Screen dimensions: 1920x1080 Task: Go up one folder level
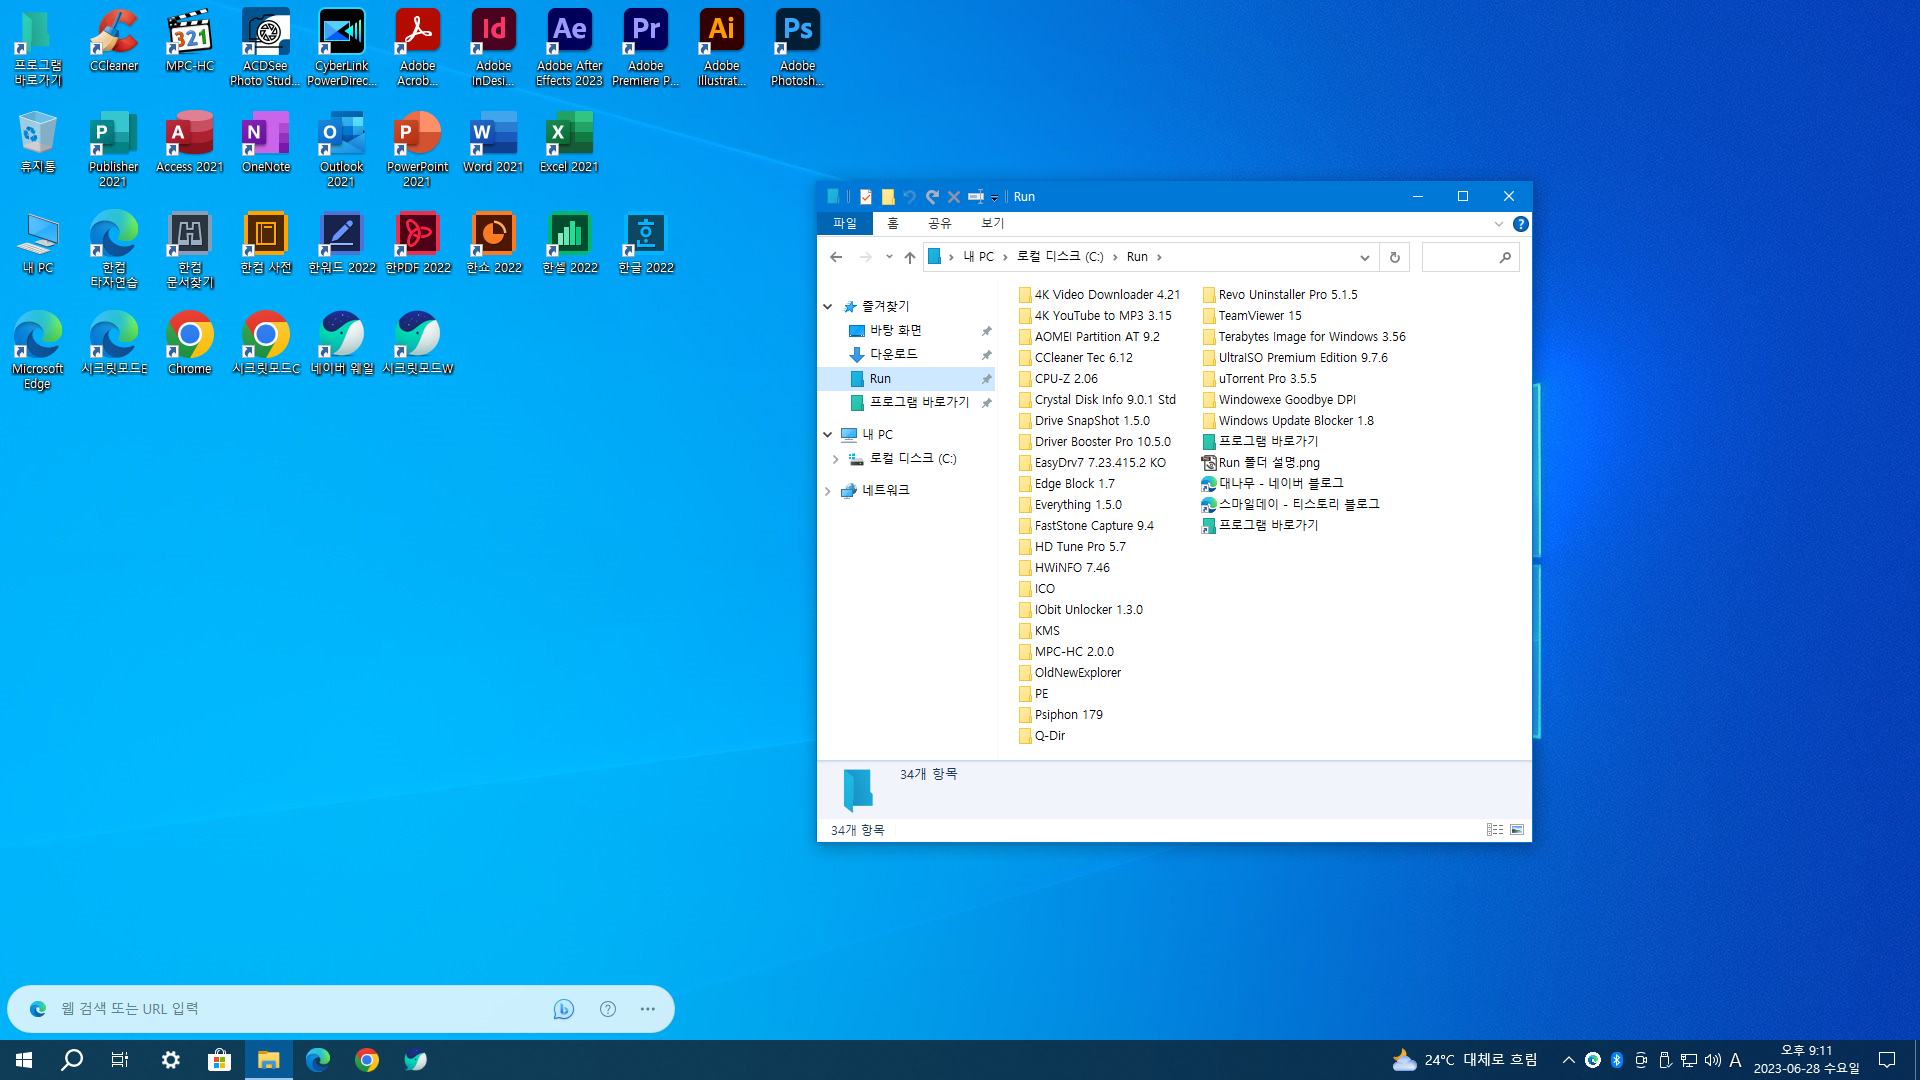pos(909,257)
